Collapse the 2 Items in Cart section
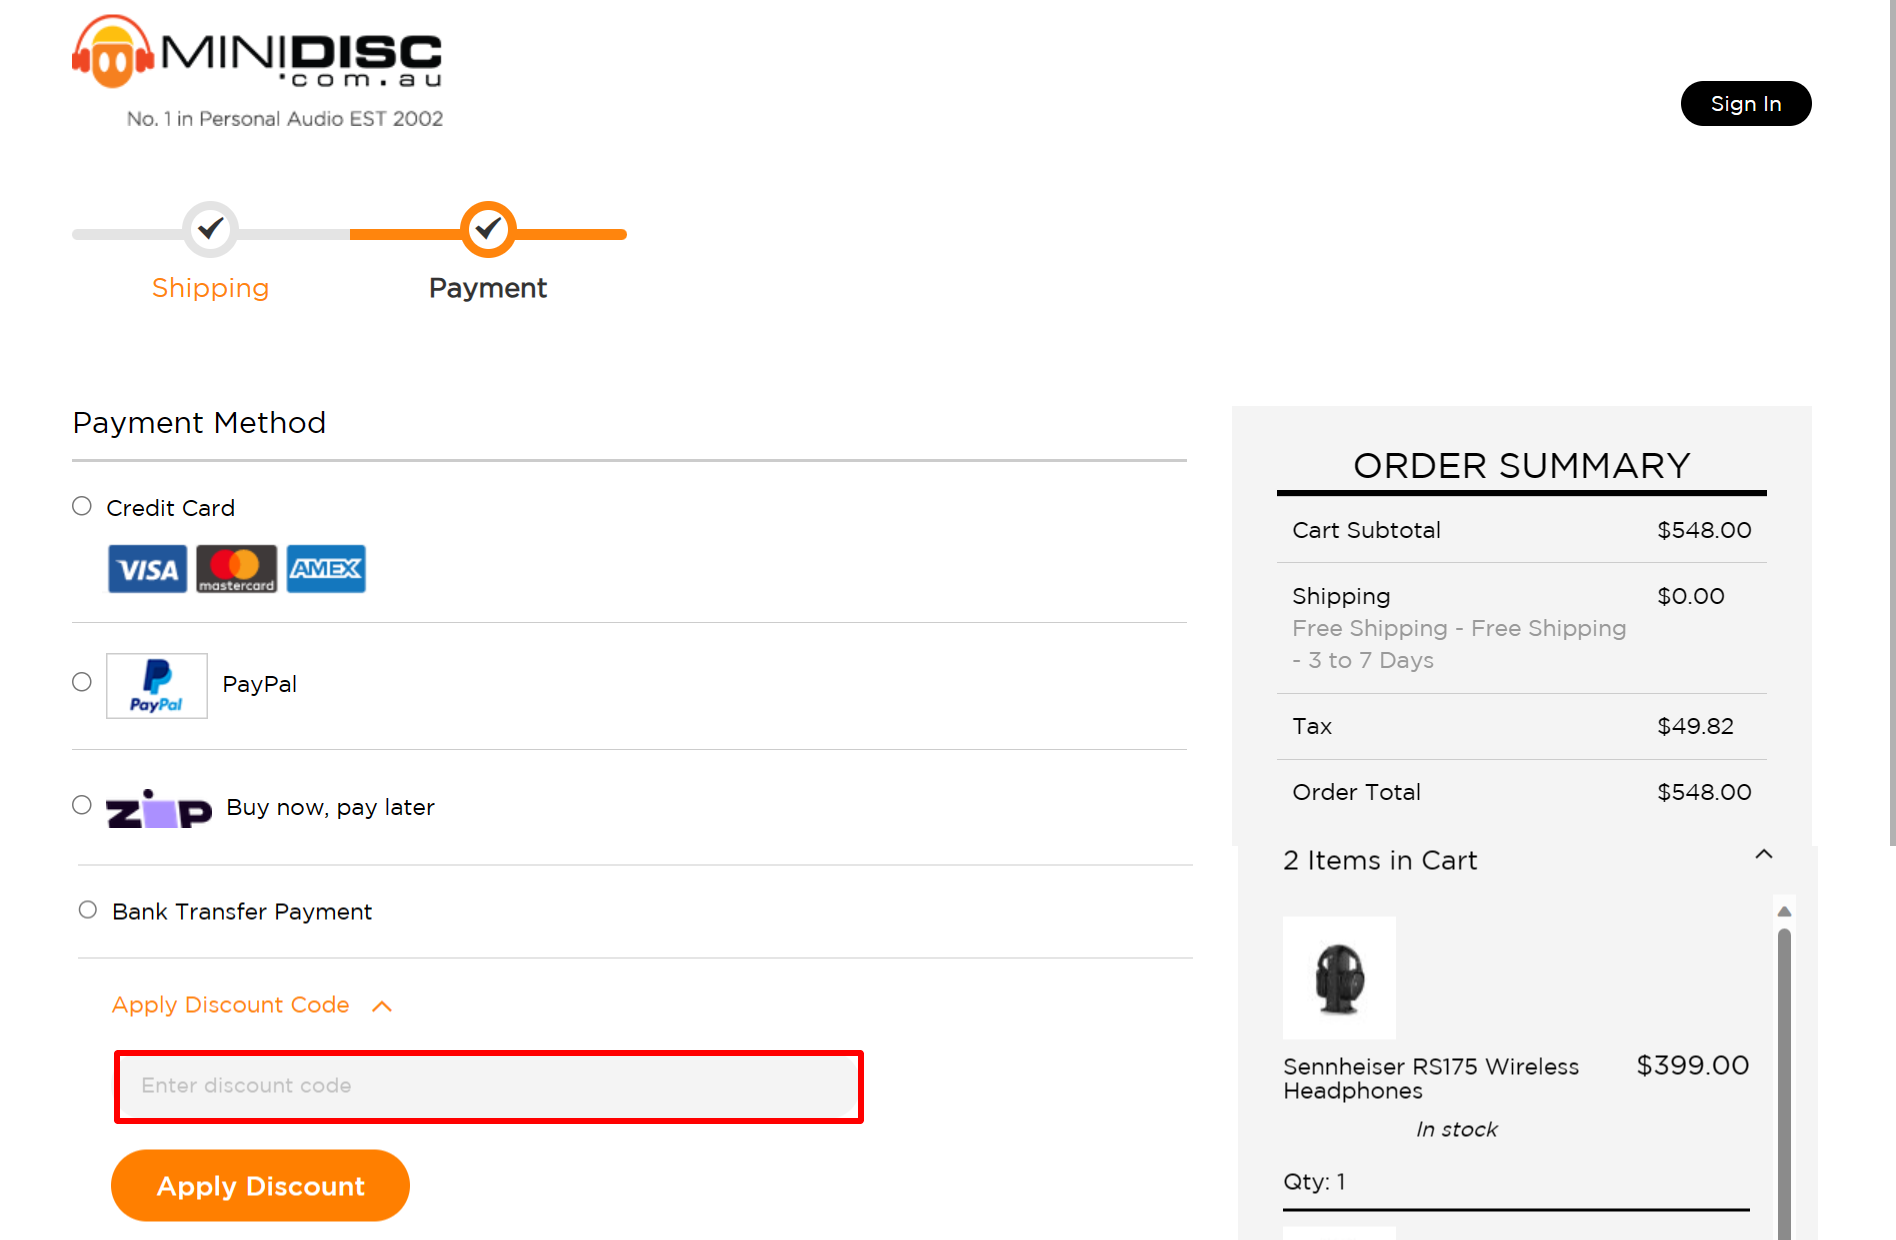The width and height of the screenshot is (1896, 1240). pyautogui.click(x=1765, y=855)
